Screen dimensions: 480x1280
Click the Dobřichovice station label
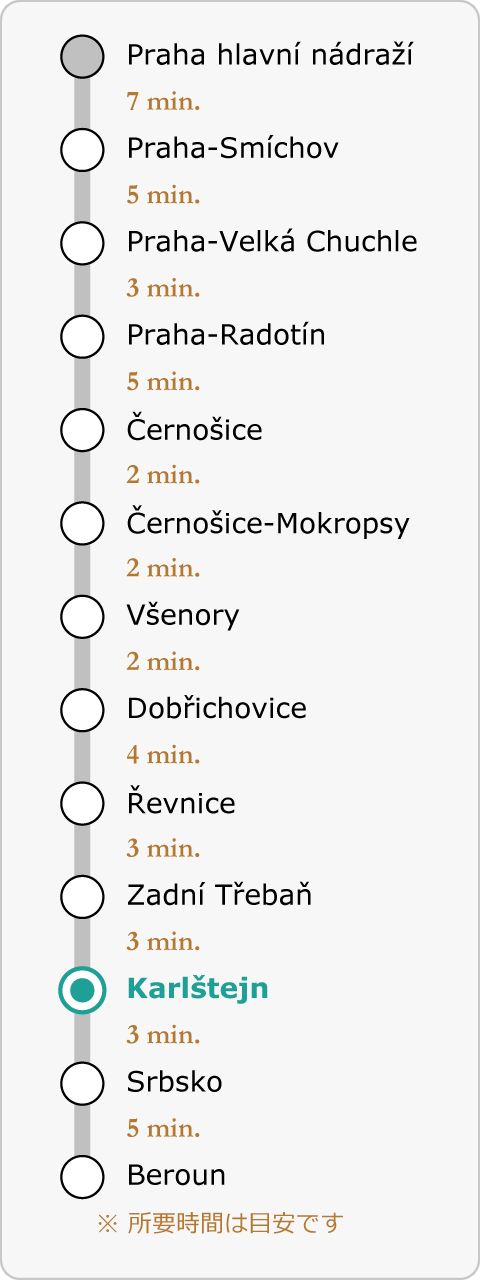216,709
